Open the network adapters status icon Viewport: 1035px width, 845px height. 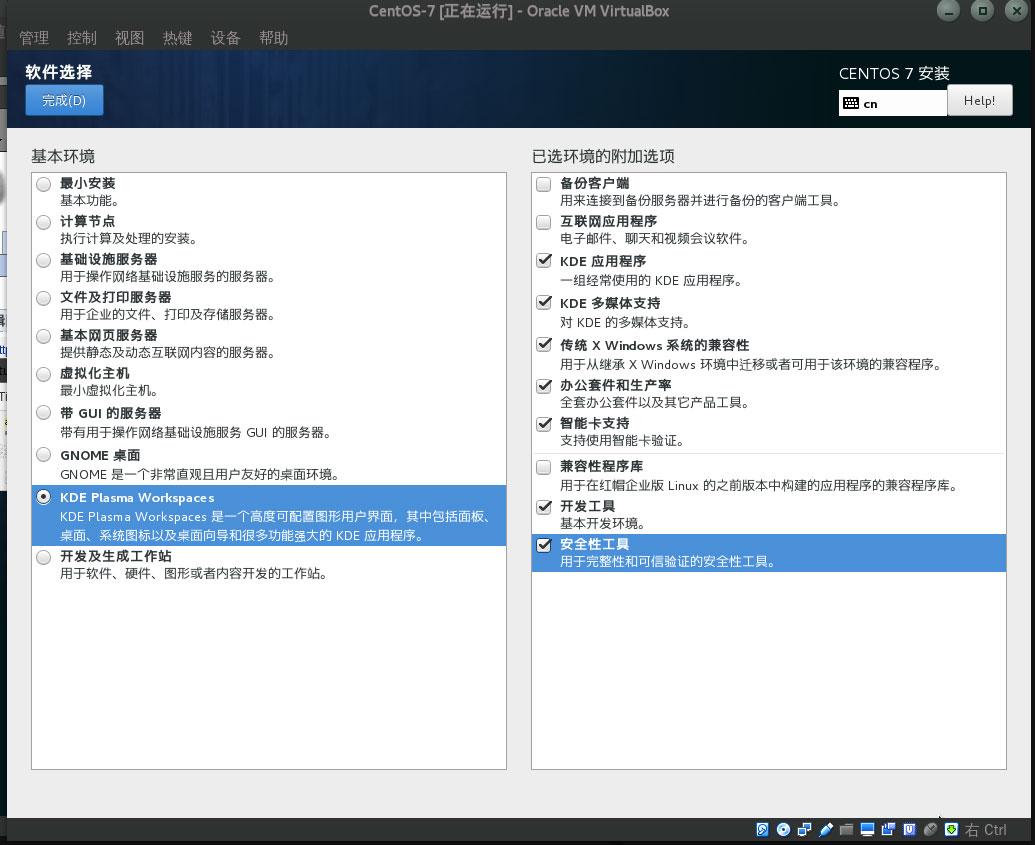pos(805,830)
